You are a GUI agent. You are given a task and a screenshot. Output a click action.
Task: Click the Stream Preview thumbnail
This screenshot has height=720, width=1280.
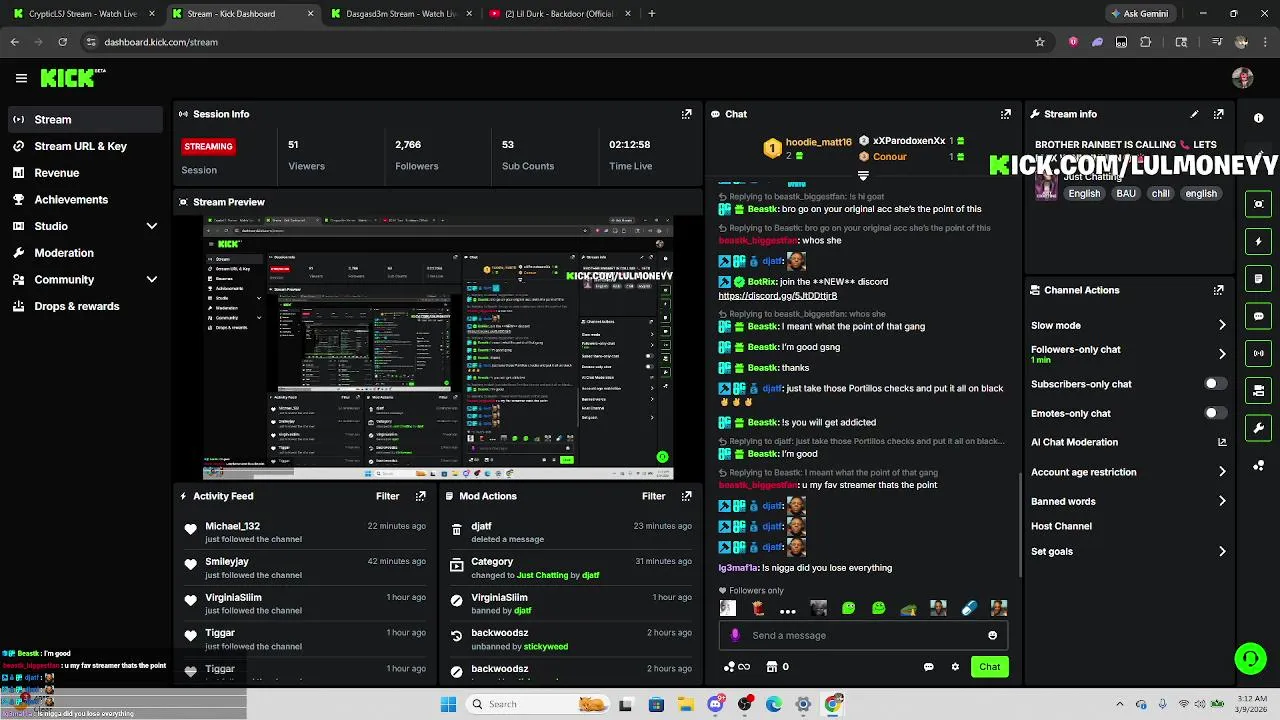tap(438, 349)
